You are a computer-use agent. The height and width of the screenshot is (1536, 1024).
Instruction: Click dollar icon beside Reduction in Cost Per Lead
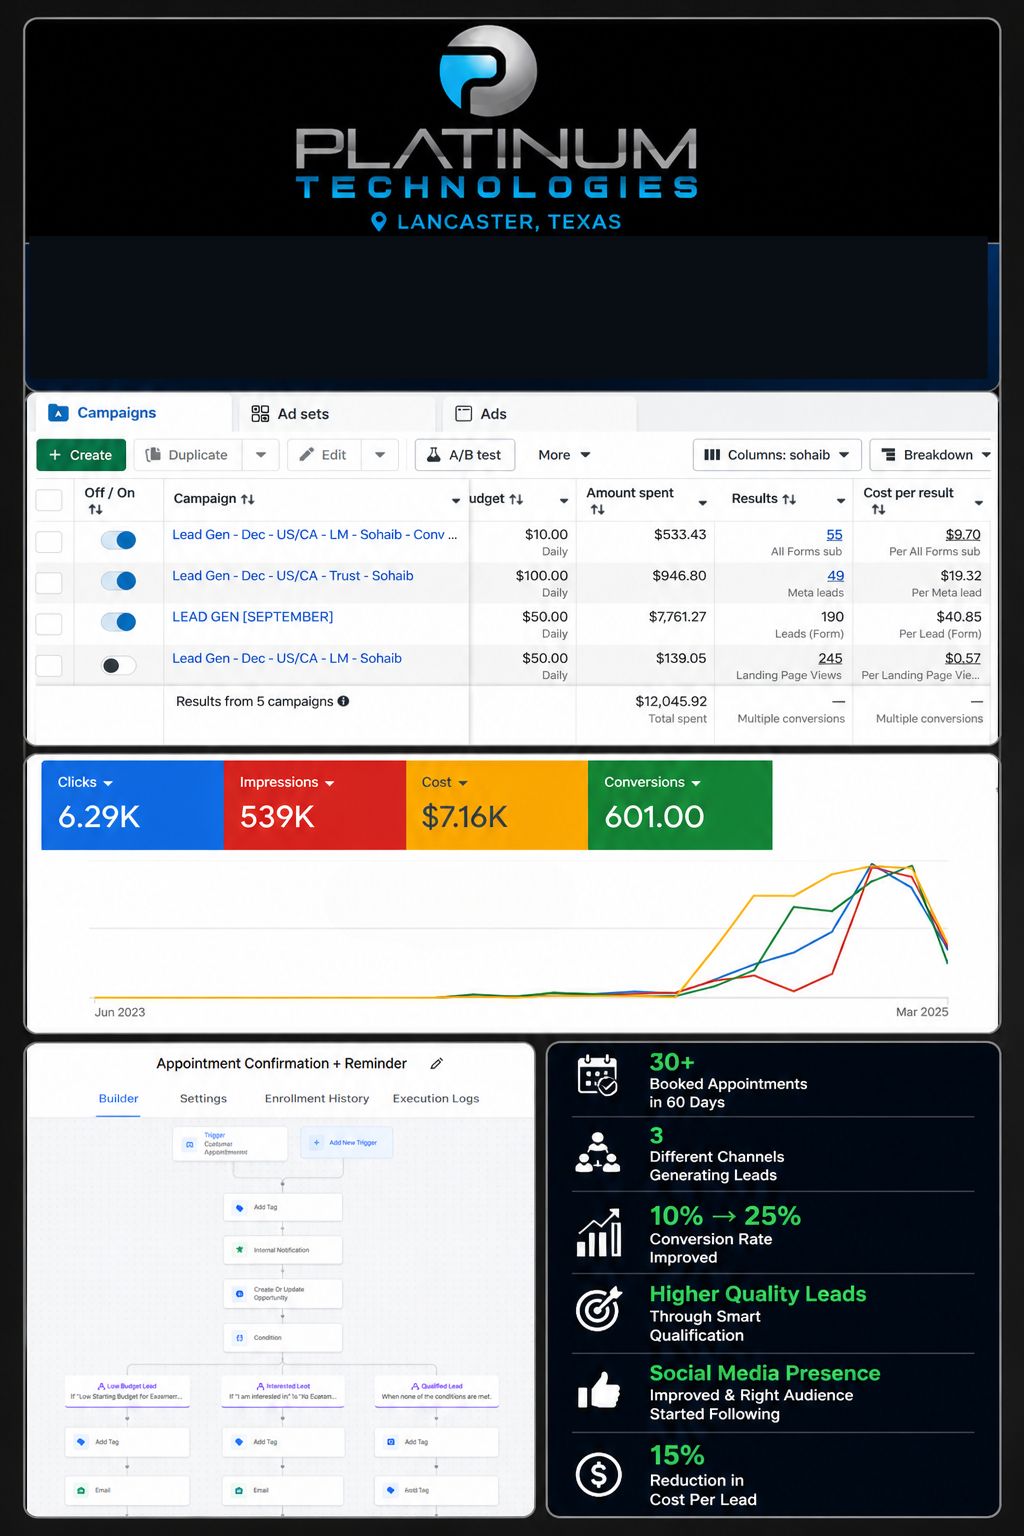click(599, 1474)
